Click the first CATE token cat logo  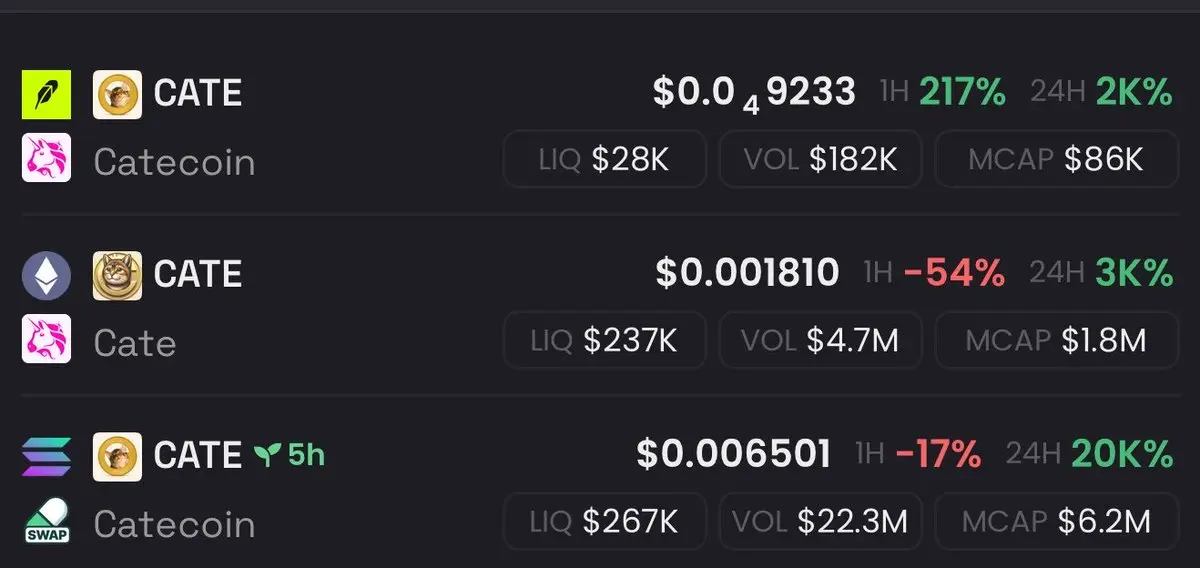pyautogui.click(x=118, y=95)
